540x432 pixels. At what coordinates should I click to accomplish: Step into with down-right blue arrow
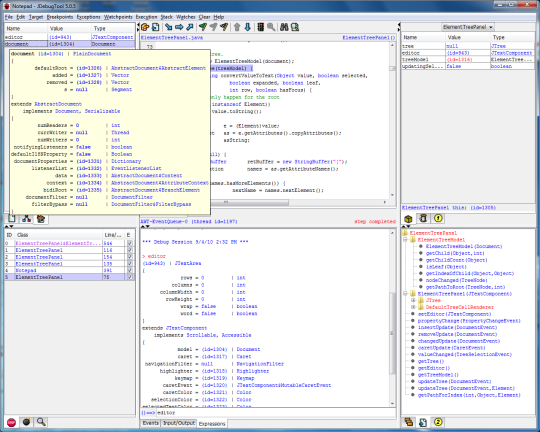[x=168, y=27]
